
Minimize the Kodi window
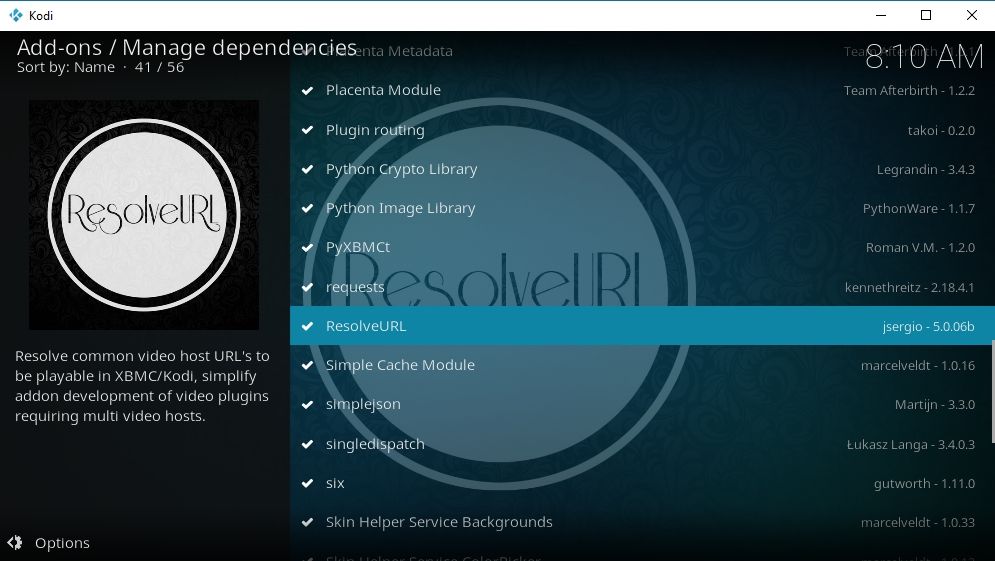881,15
